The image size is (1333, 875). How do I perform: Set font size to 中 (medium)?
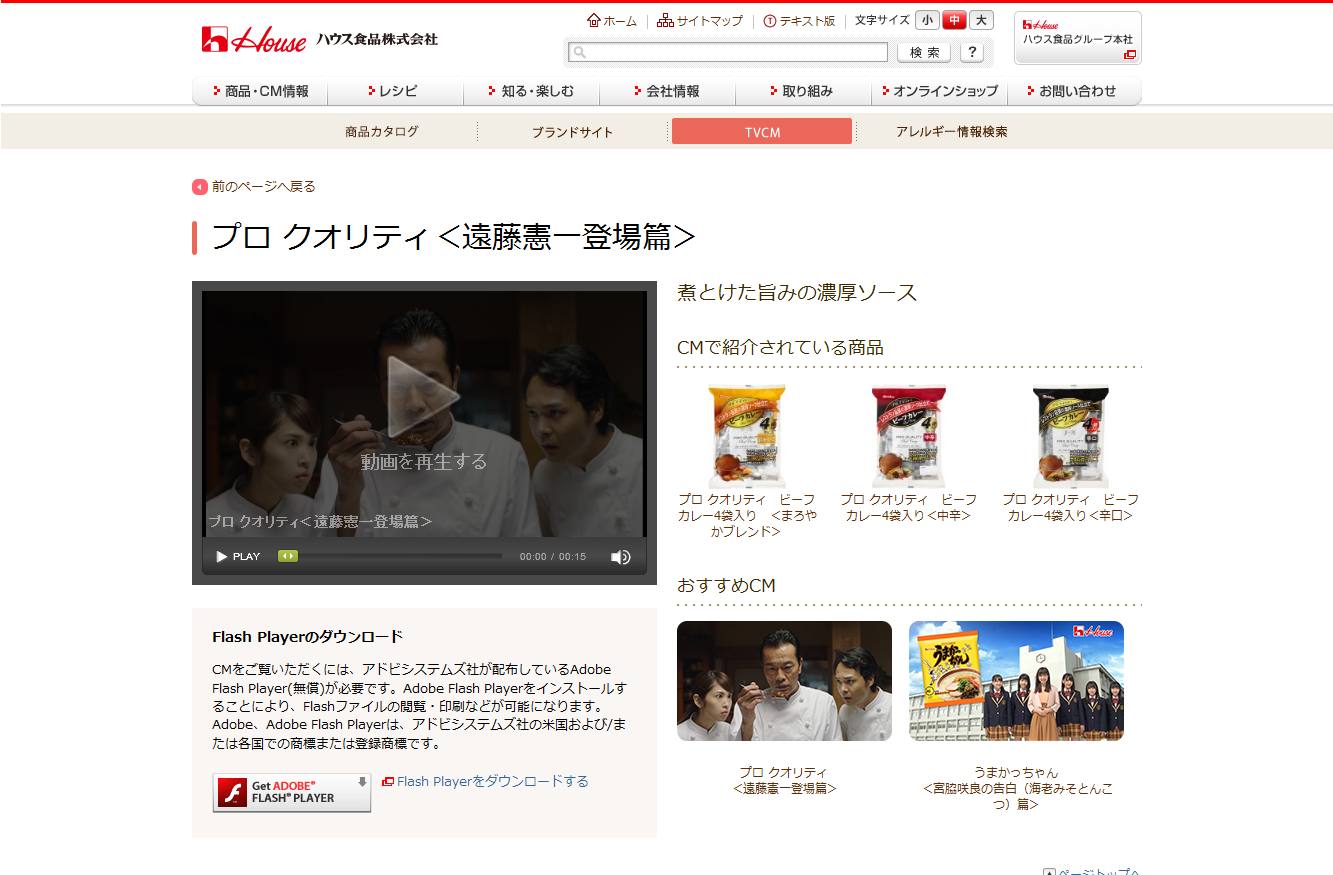coord(954,20)
